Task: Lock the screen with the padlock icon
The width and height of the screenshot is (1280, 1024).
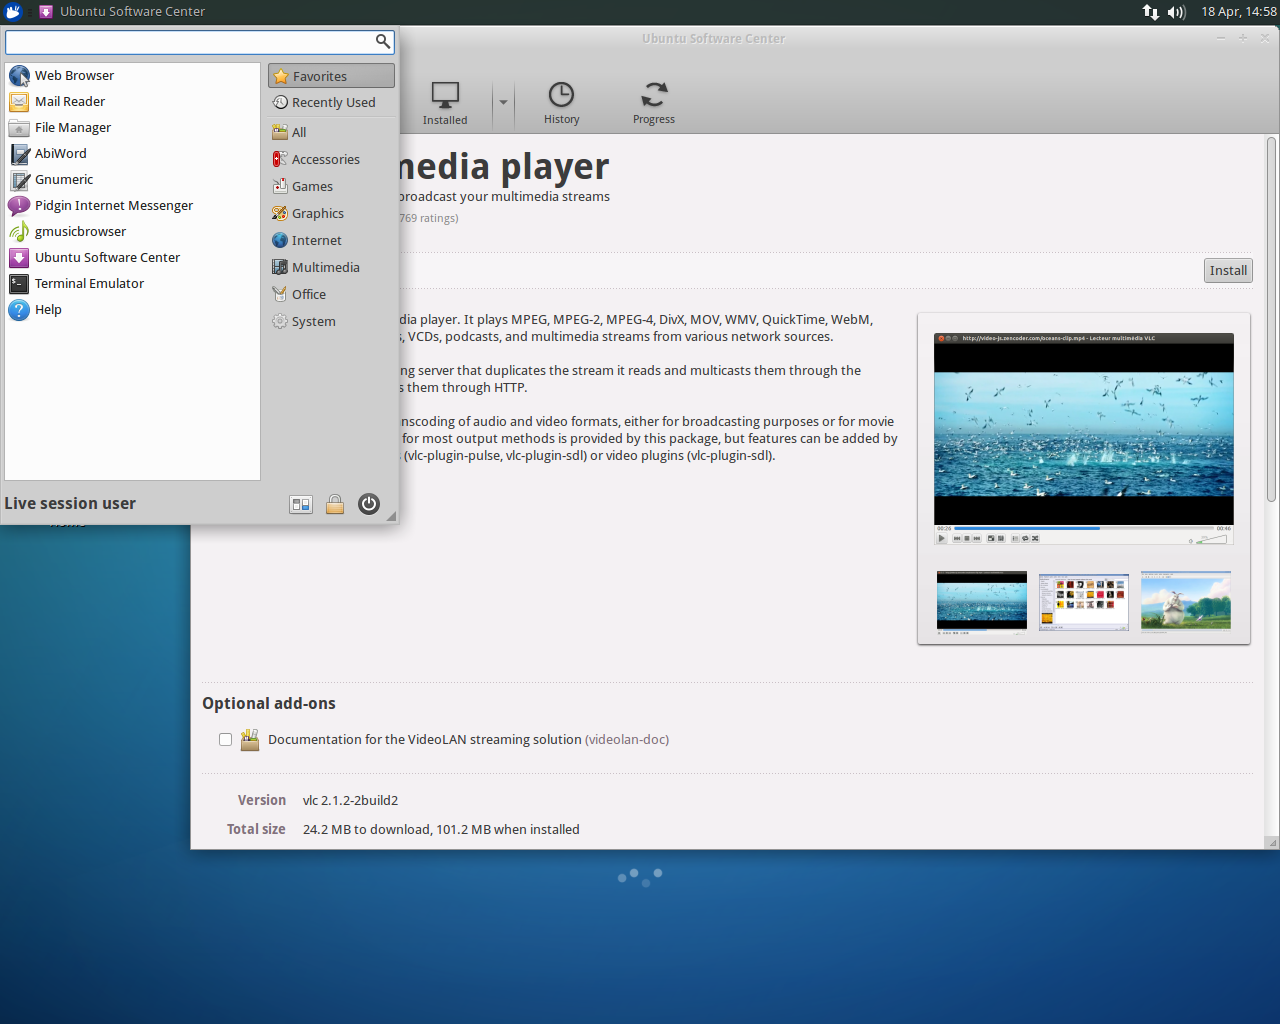Action: point(335,504)
